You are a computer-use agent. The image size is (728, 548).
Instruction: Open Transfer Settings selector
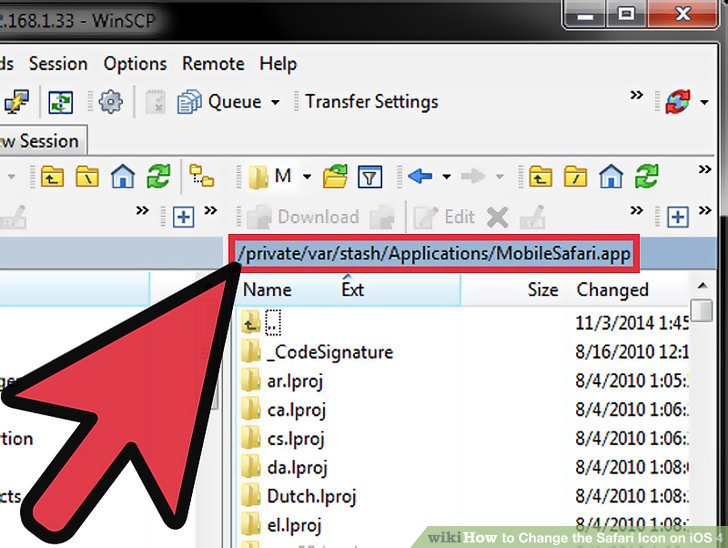click(371, 102)
